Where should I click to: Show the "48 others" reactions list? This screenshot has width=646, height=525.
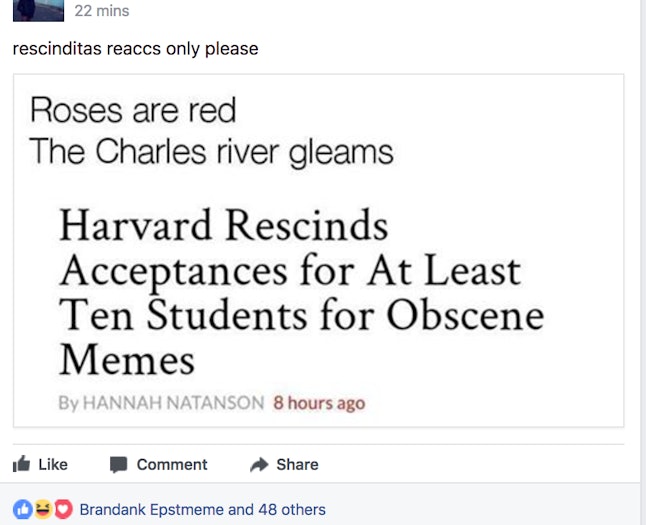tap(292, 509)
